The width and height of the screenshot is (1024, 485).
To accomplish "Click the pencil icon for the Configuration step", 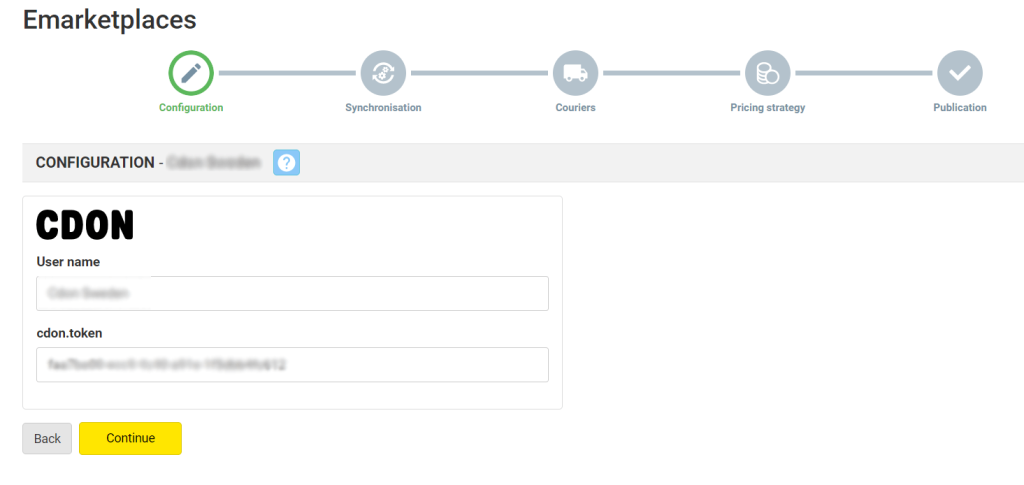I will [x=191, y=73].
